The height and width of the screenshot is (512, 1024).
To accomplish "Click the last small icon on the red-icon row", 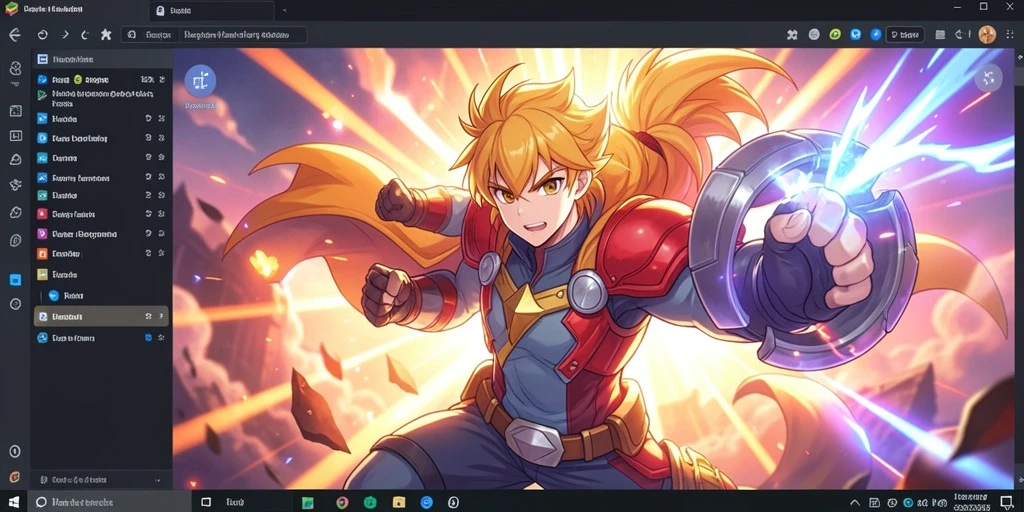I will (x=161, y=214).
